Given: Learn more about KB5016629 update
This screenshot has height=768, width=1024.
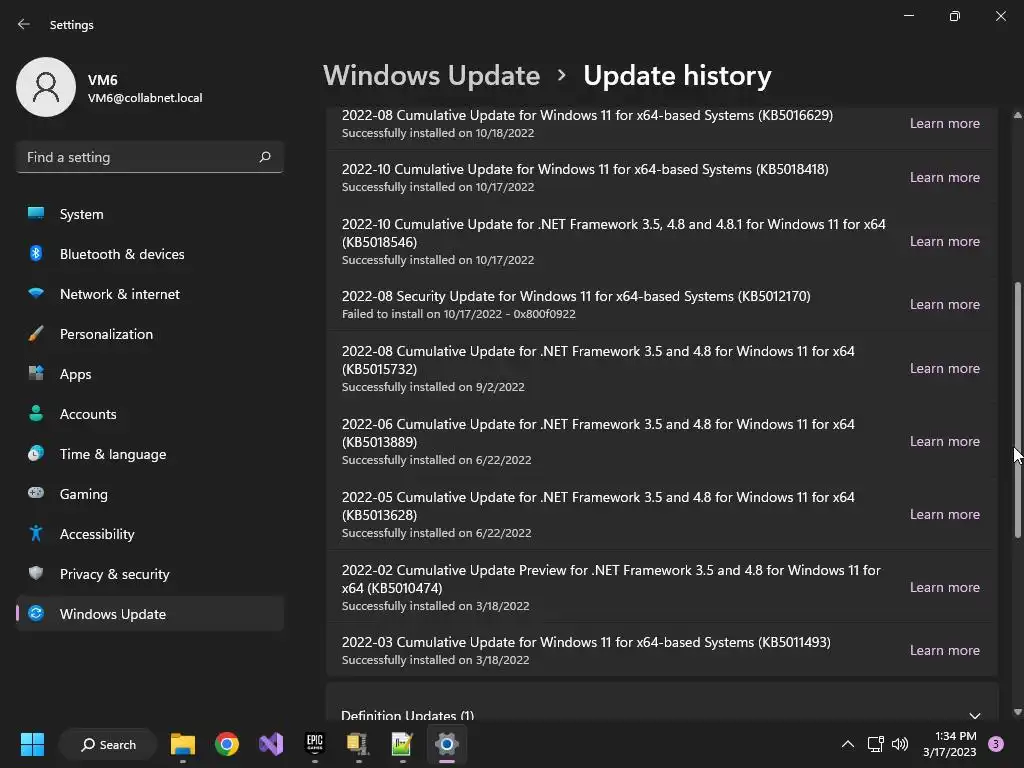Looking at the screenshot, I should (x=944, y=123).
